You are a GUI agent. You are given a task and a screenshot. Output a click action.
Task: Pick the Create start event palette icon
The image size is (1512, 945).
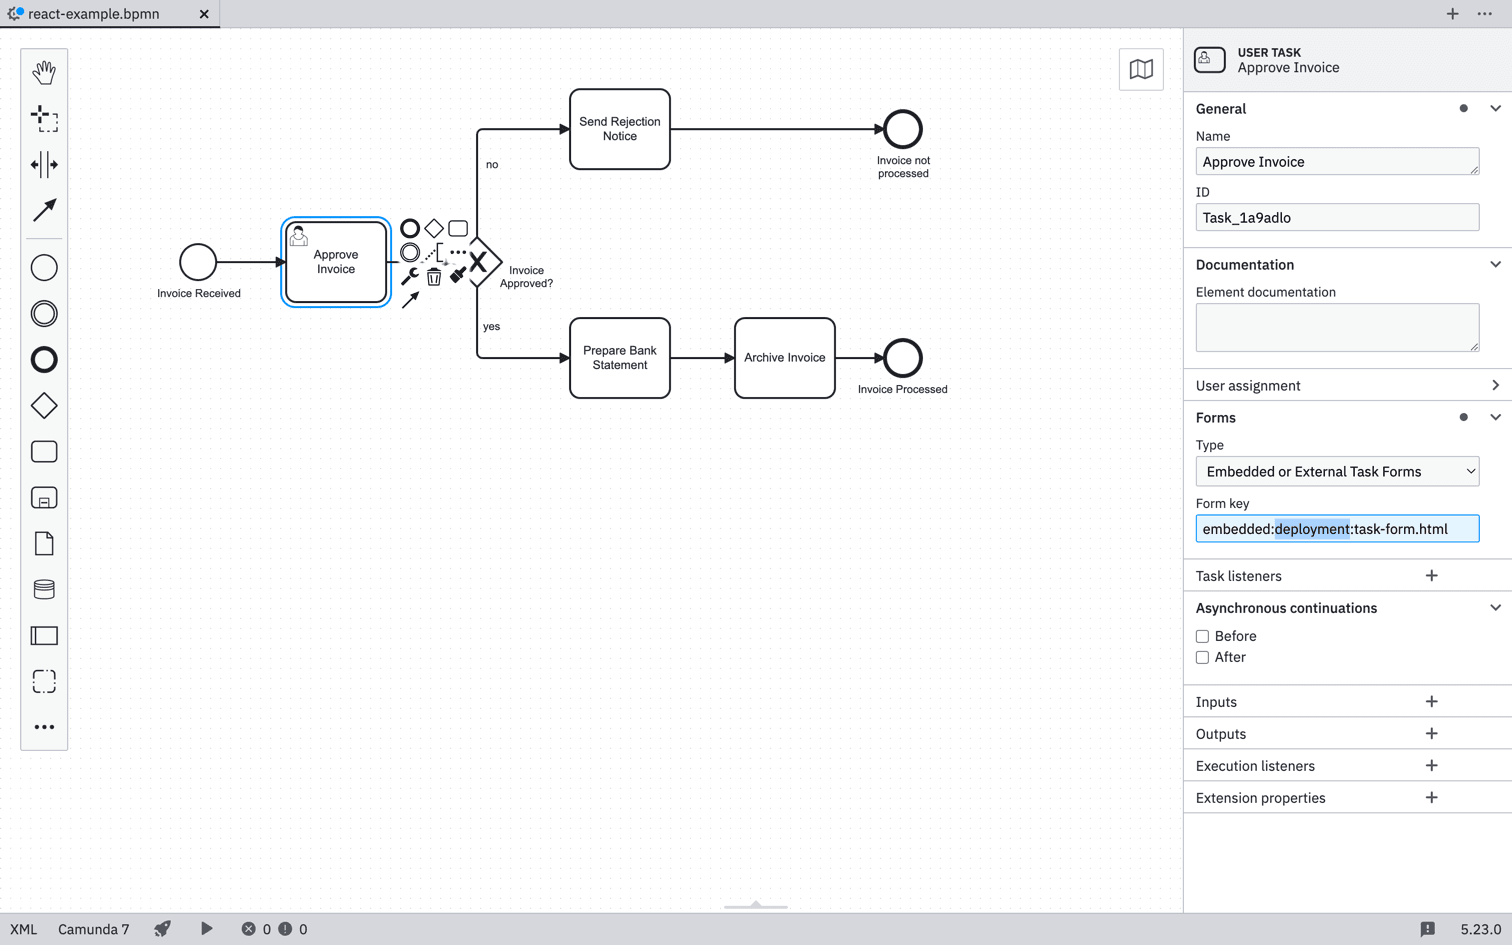click(44, 267)
